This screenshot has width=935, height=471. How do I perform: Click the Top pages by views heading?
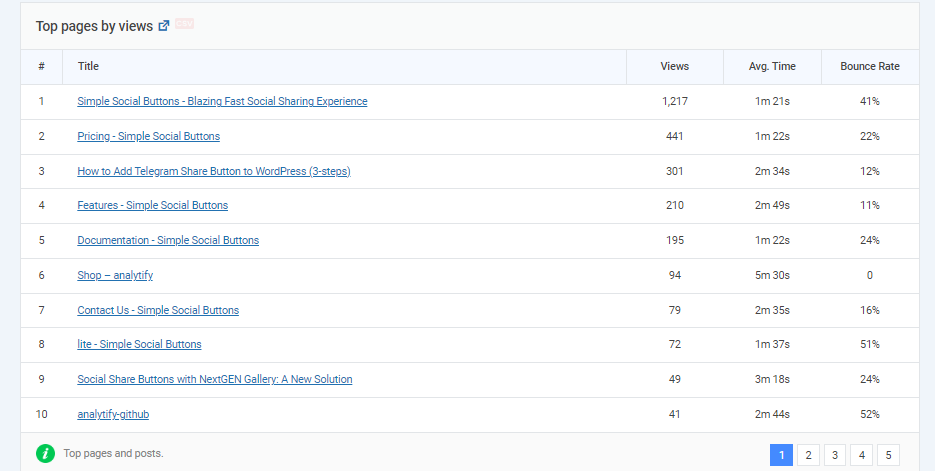click(94, 26)
